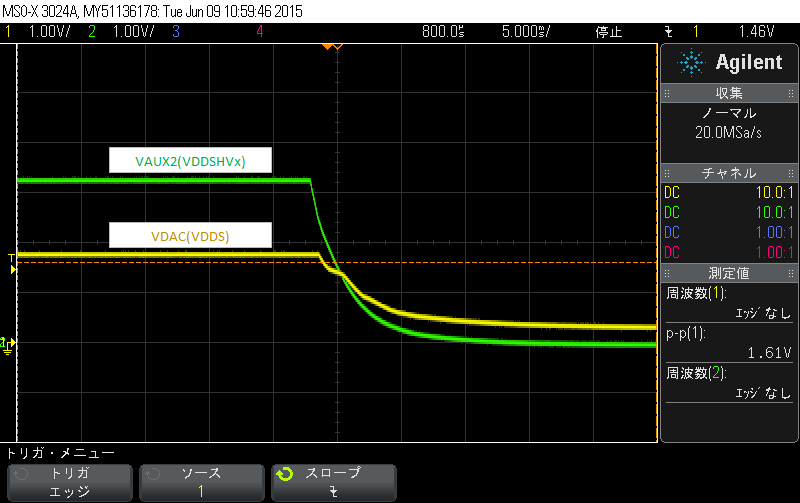The image size is (800, 503).
Task: Click the green DC coupling label
Action: point(672,212)
